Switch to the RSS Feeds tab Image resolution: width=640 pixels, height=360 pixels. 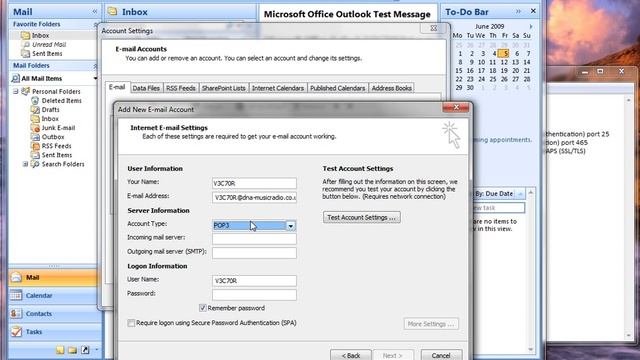click(x=181, y=88)
